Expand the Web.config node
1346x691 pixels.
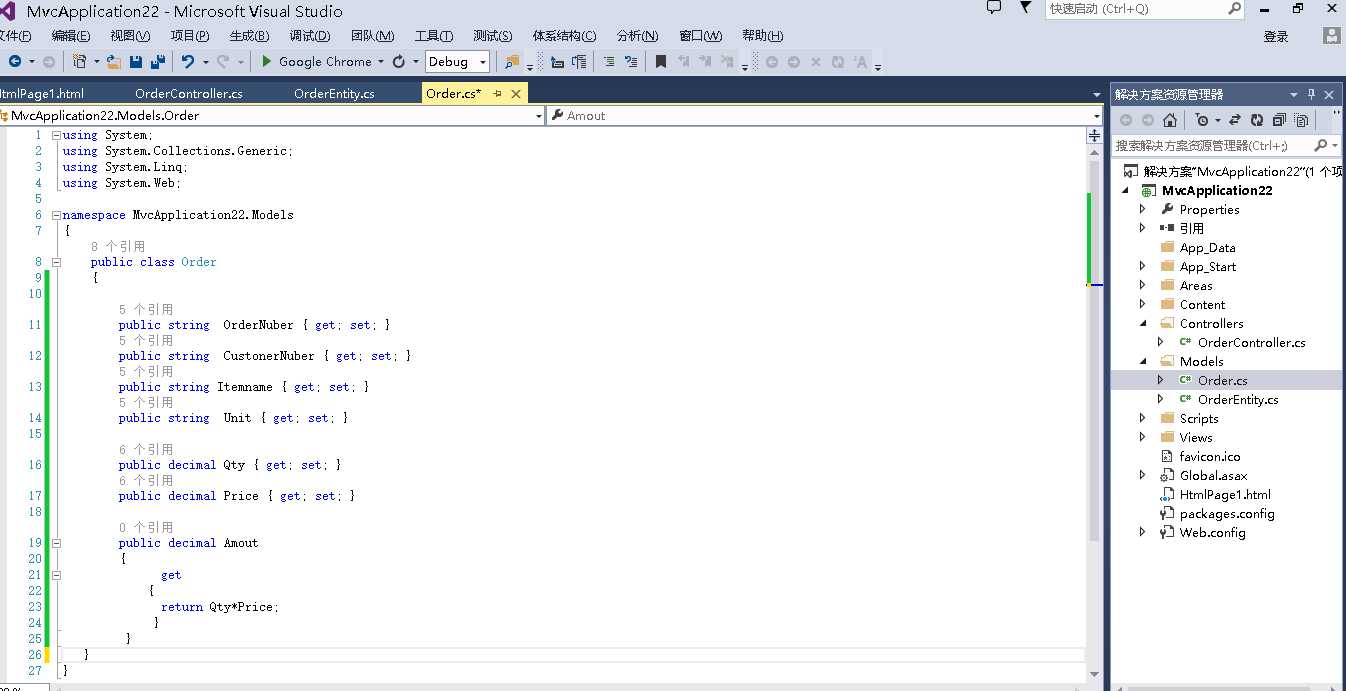[1143, 533]
